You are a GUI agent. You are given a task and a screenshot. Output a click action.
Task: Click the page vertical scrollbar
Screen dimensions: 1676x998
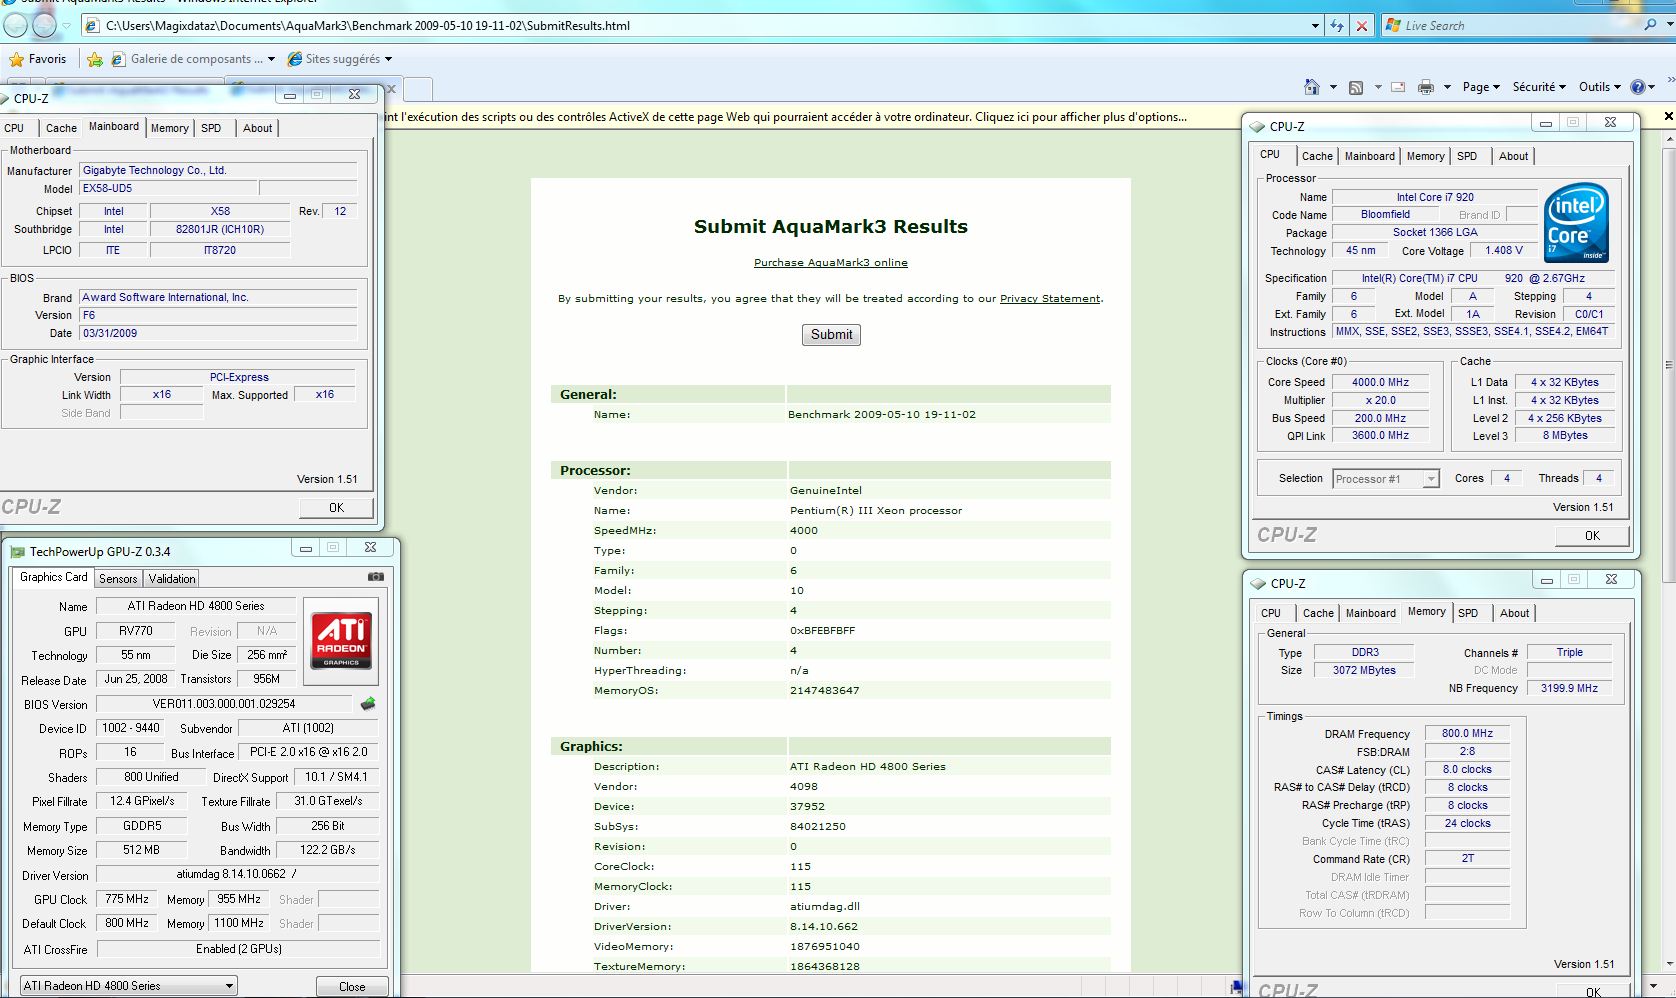click(x=1668, y=366)
